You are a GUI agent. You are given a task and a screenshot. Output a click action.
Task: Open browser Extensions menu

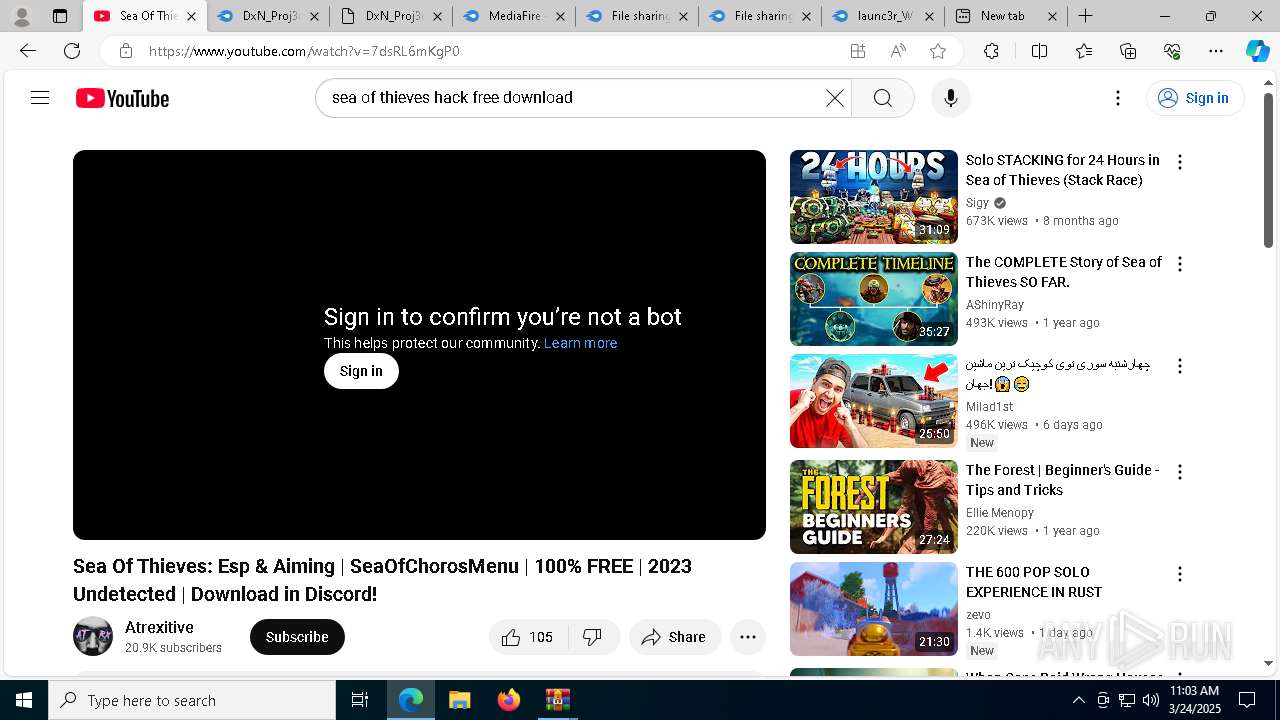(991, 51)
